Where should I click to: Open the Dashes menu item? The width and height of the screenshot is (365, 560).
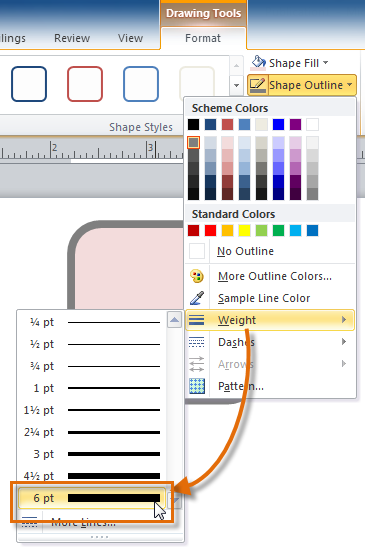pyautogui.click(x=270, y=342)
